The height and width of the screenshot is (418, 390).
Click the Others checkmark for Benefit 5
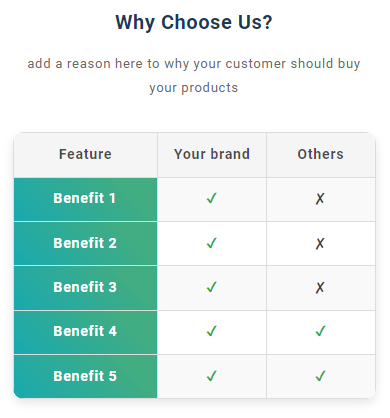(x=320, y=376)
